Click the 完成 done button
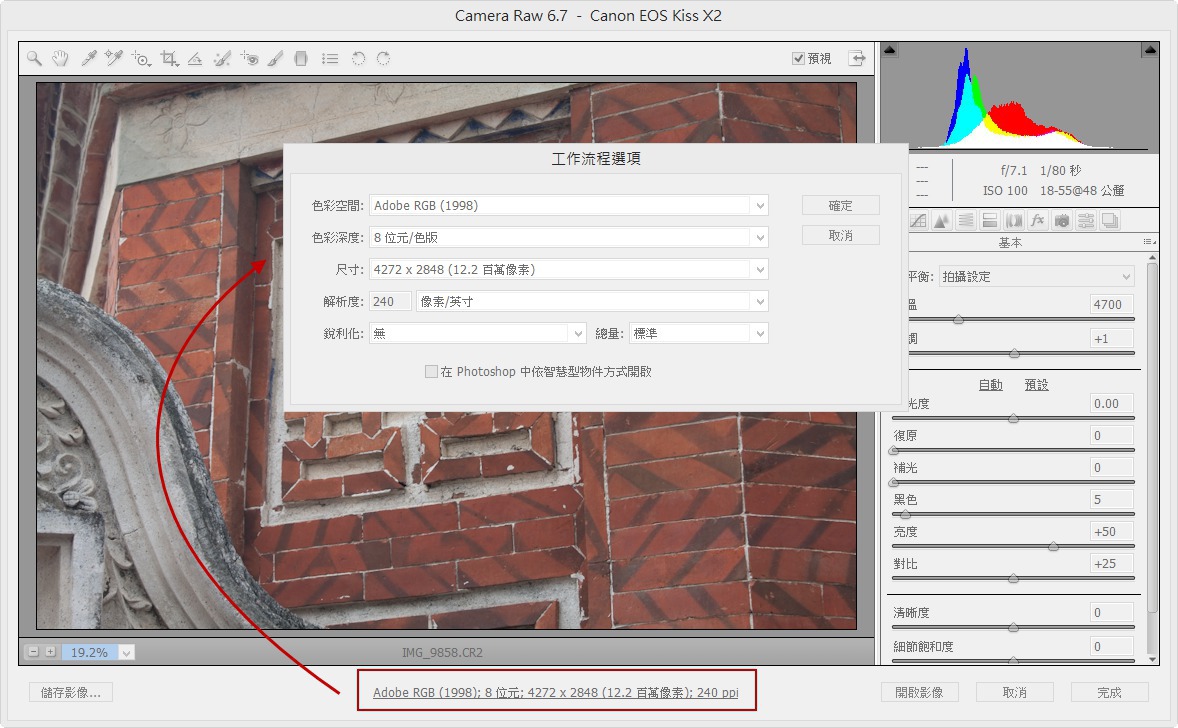Screen dimensions: 1178x728 (1110, 692)
